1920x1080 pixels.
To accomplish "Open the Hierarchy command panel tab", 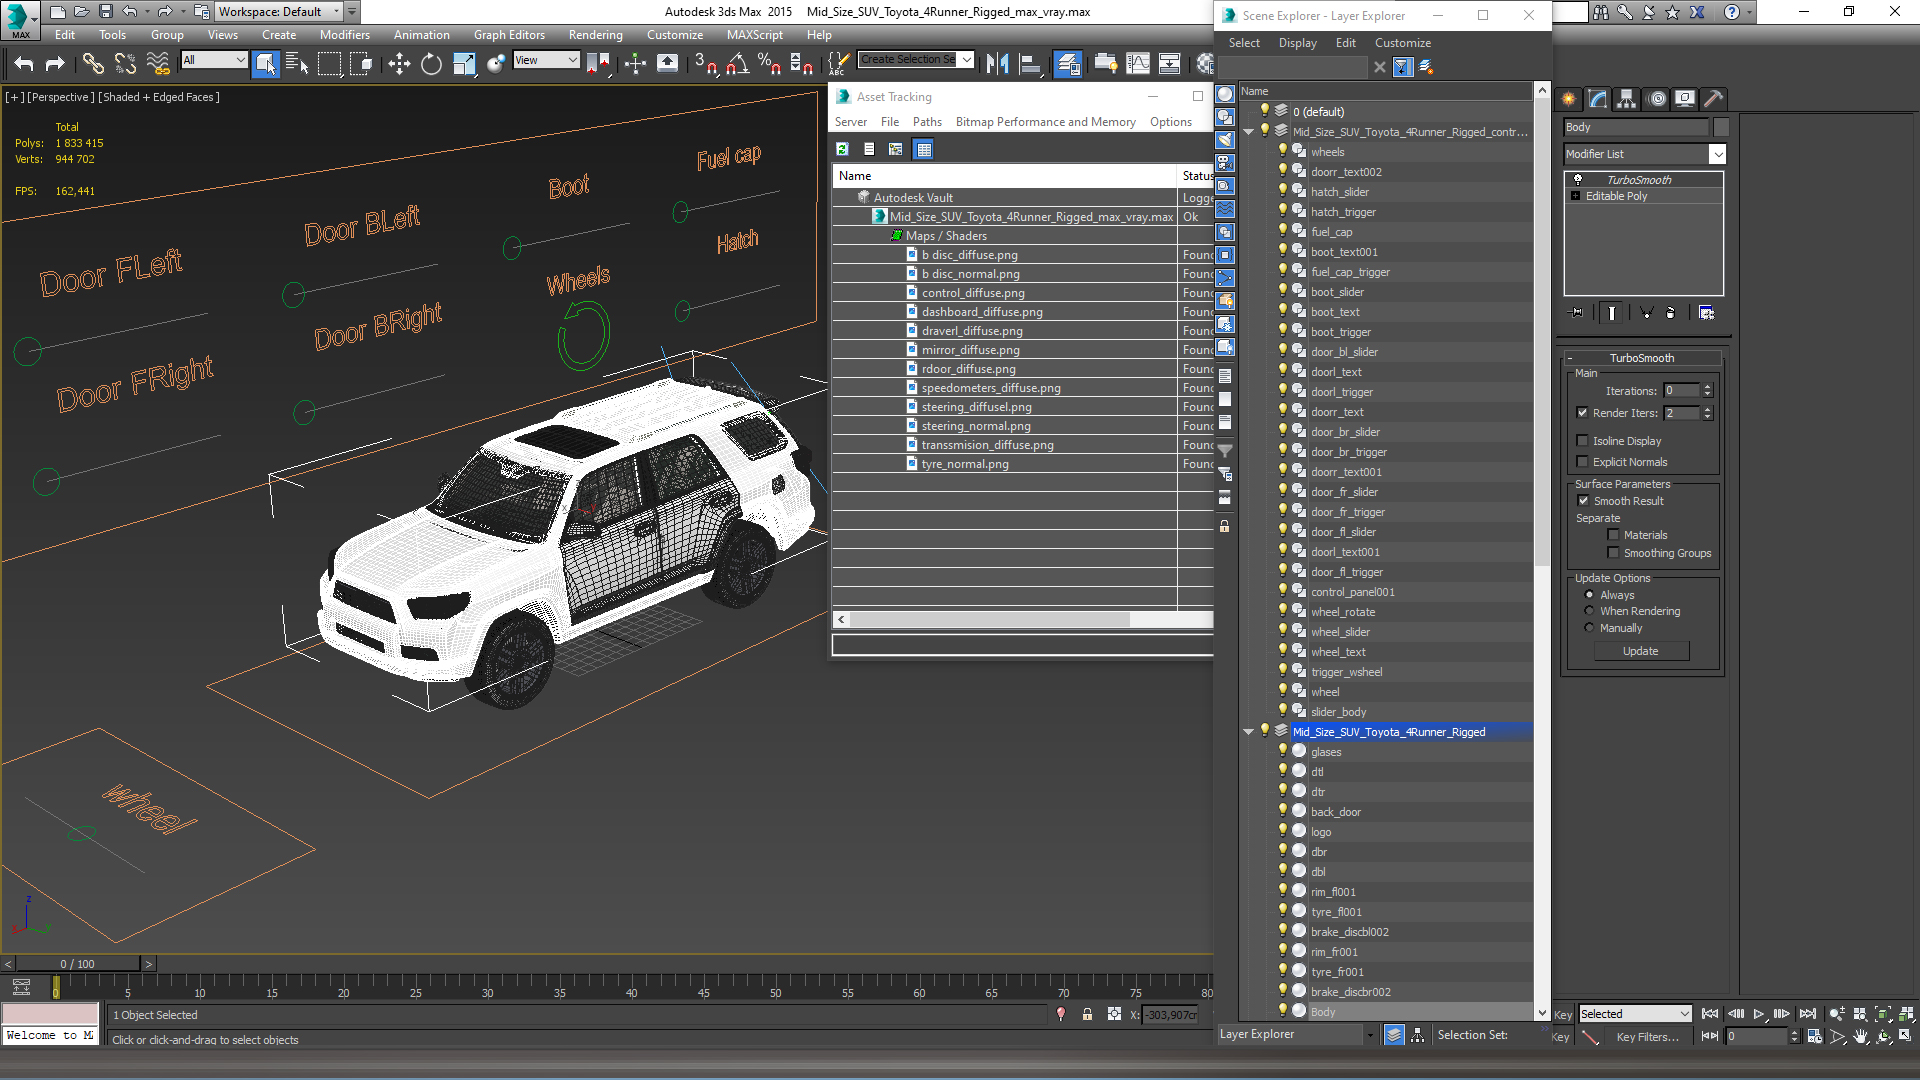I will pyautogui.click(x=1627, y=98).
